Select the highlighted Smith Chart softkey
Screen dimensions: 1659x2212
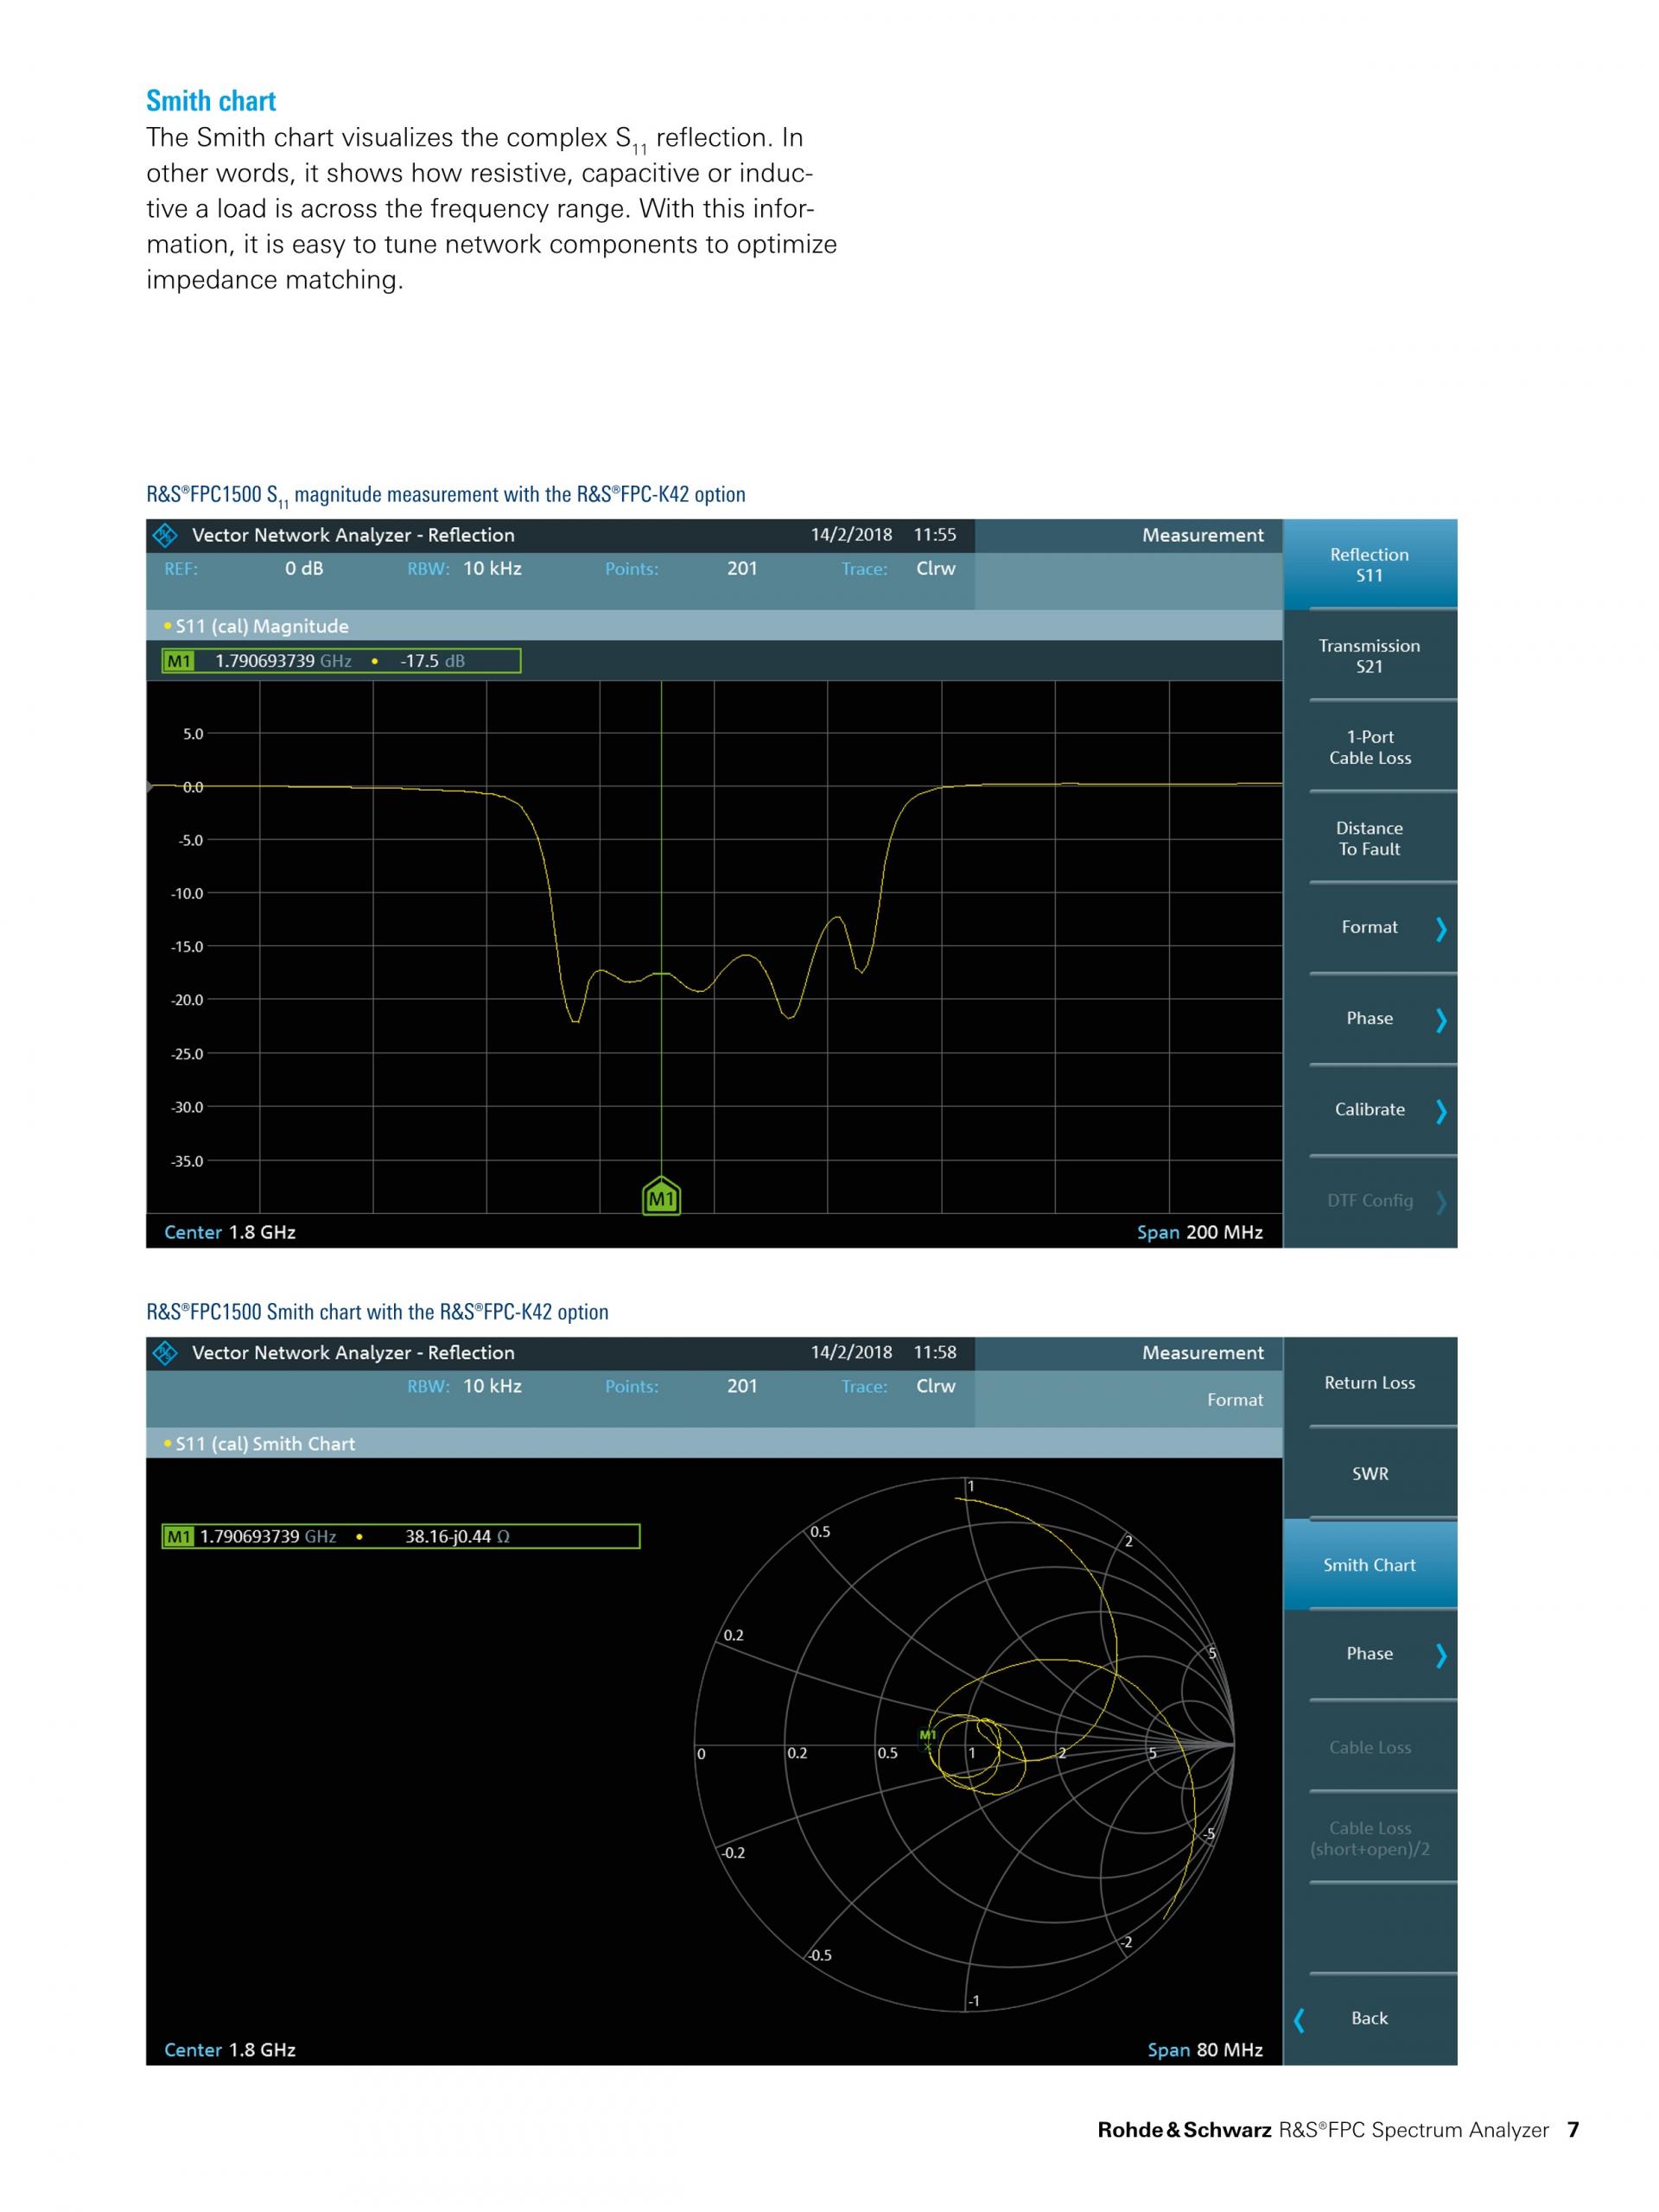(1369, 1565)
